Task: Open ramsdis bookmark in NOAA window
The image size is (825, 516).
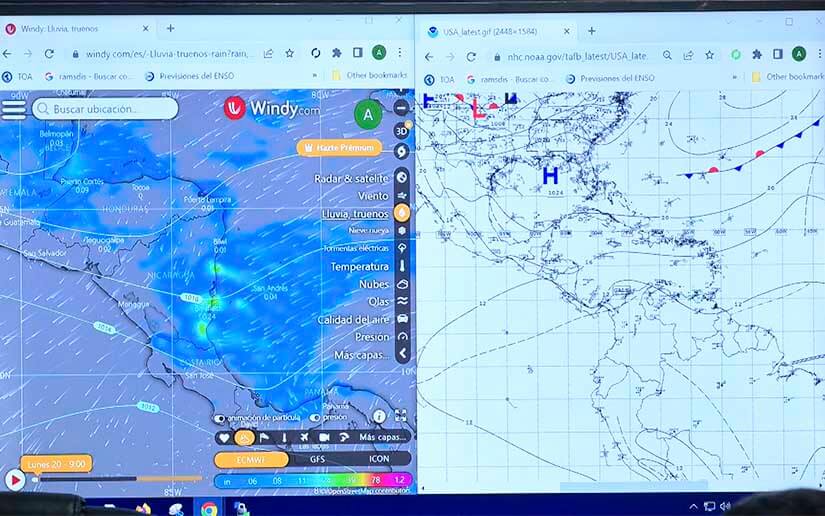Action: 510,79
